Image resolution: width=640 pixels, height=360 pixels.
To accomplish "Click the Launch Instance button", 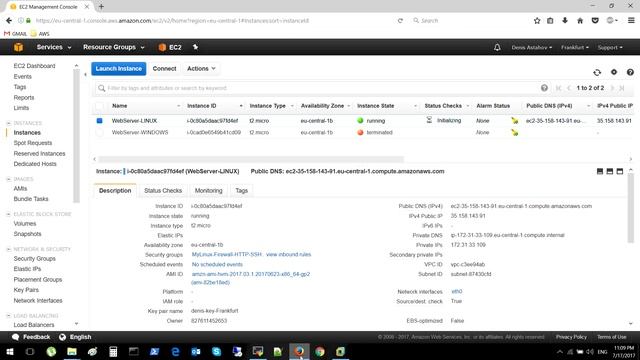I will [x=119, y=69].
